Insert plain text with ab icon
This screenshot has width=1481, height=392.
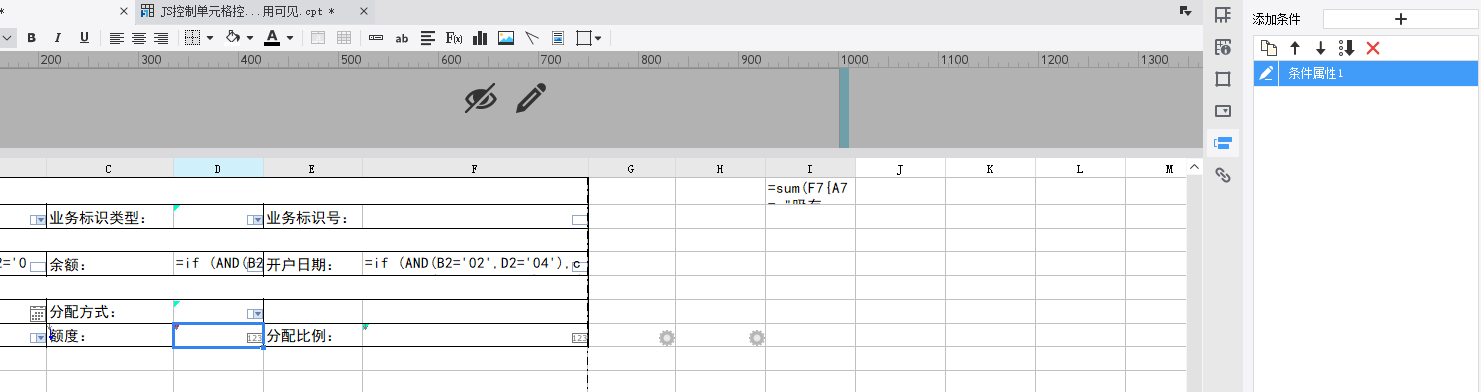[402, 38]
